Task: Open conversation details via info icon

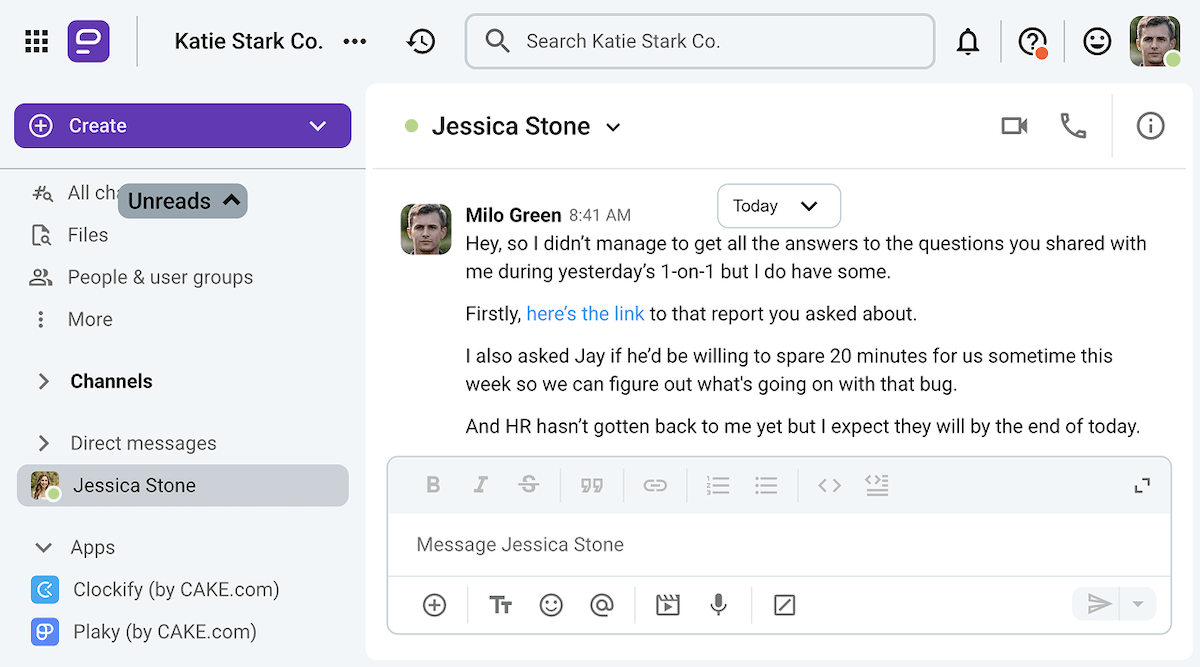Action: (x=1150, y=126)
